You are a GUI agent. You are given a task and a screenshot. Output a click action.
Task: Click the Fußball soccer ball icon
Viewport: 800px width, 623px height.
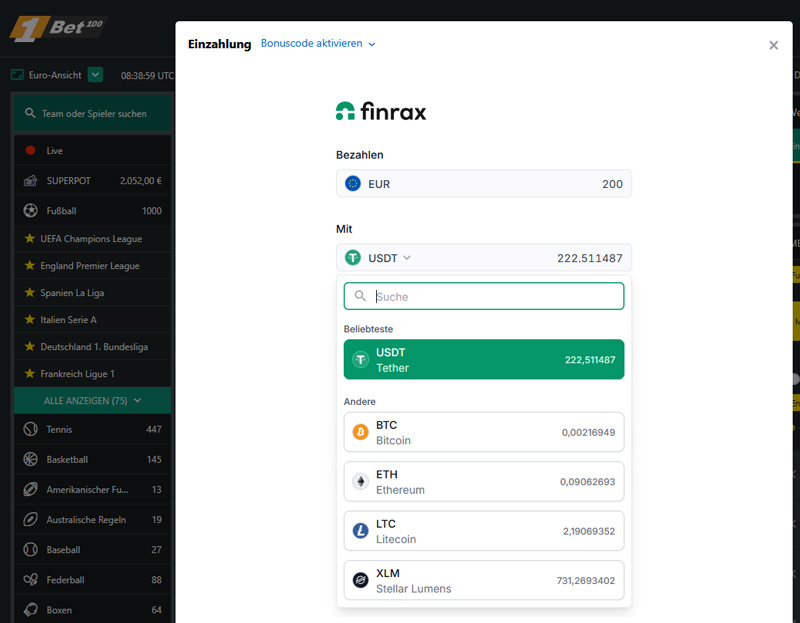pyautogui.click(x=31, y=211)
